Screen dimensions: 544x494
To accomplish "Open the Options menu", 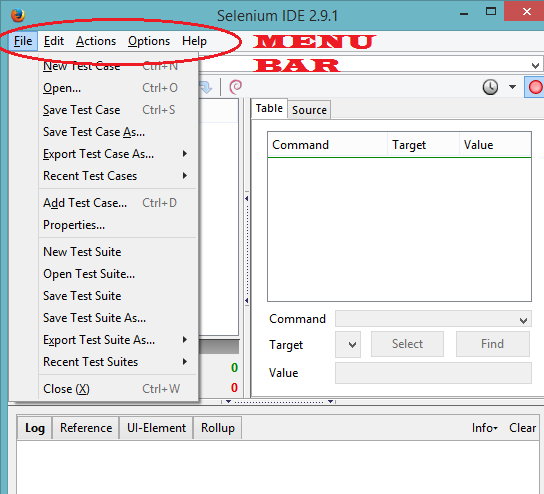I will point(149,41).
